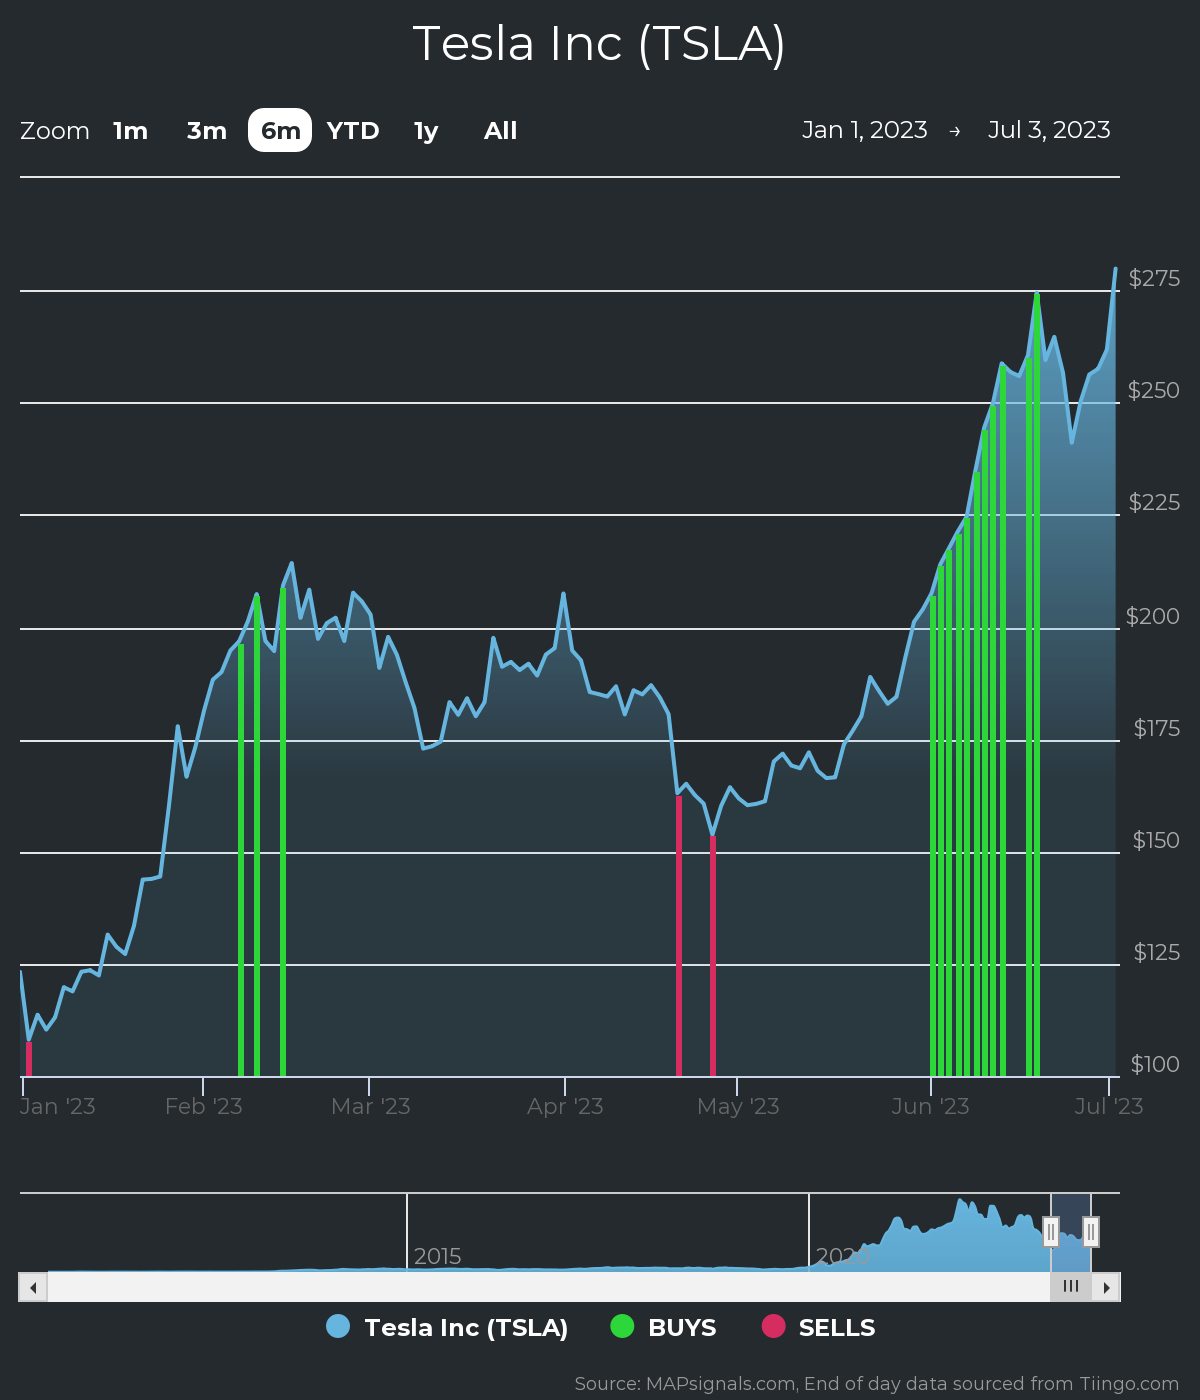Click the $225 y-axis label
Viewport: 1200px width, 1400px height.
(1154, 502)
